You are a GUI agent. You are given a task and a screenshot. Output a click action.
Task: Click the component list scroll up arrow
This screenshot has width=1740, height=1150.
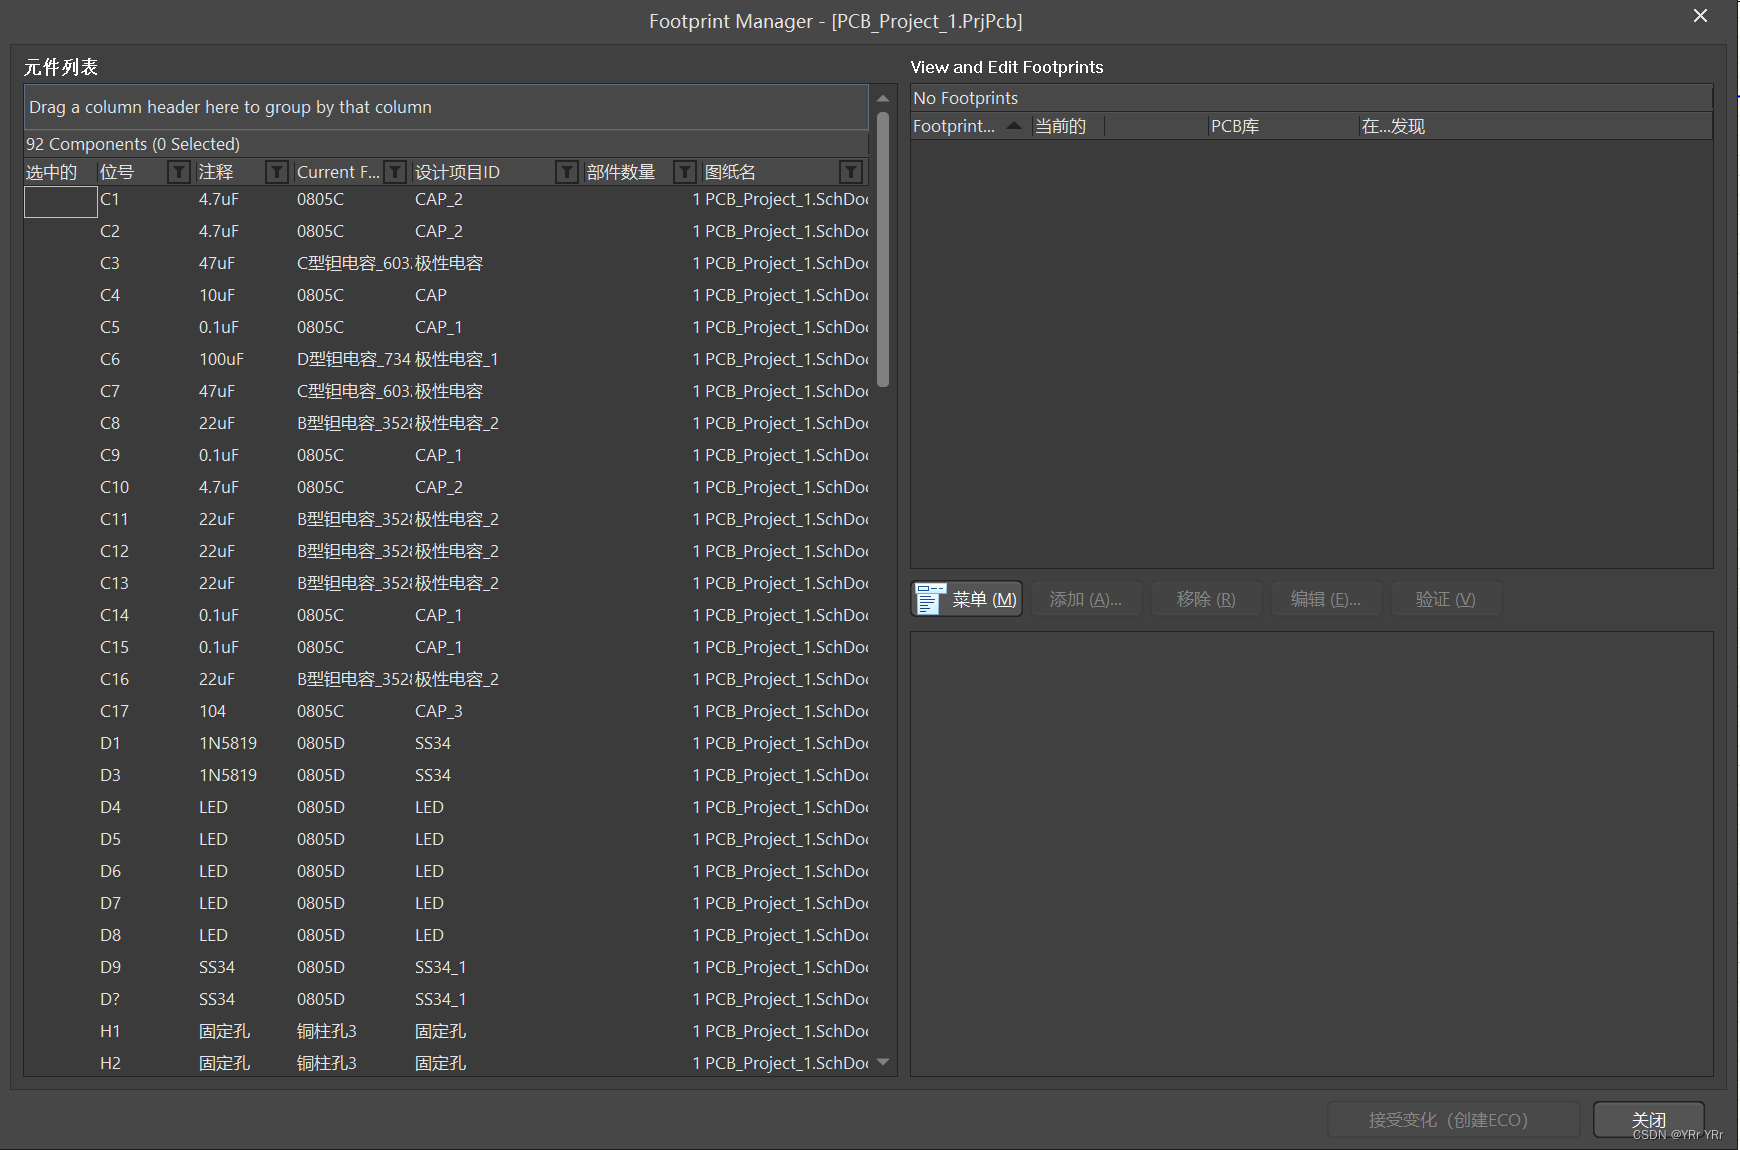coord(883,98)
